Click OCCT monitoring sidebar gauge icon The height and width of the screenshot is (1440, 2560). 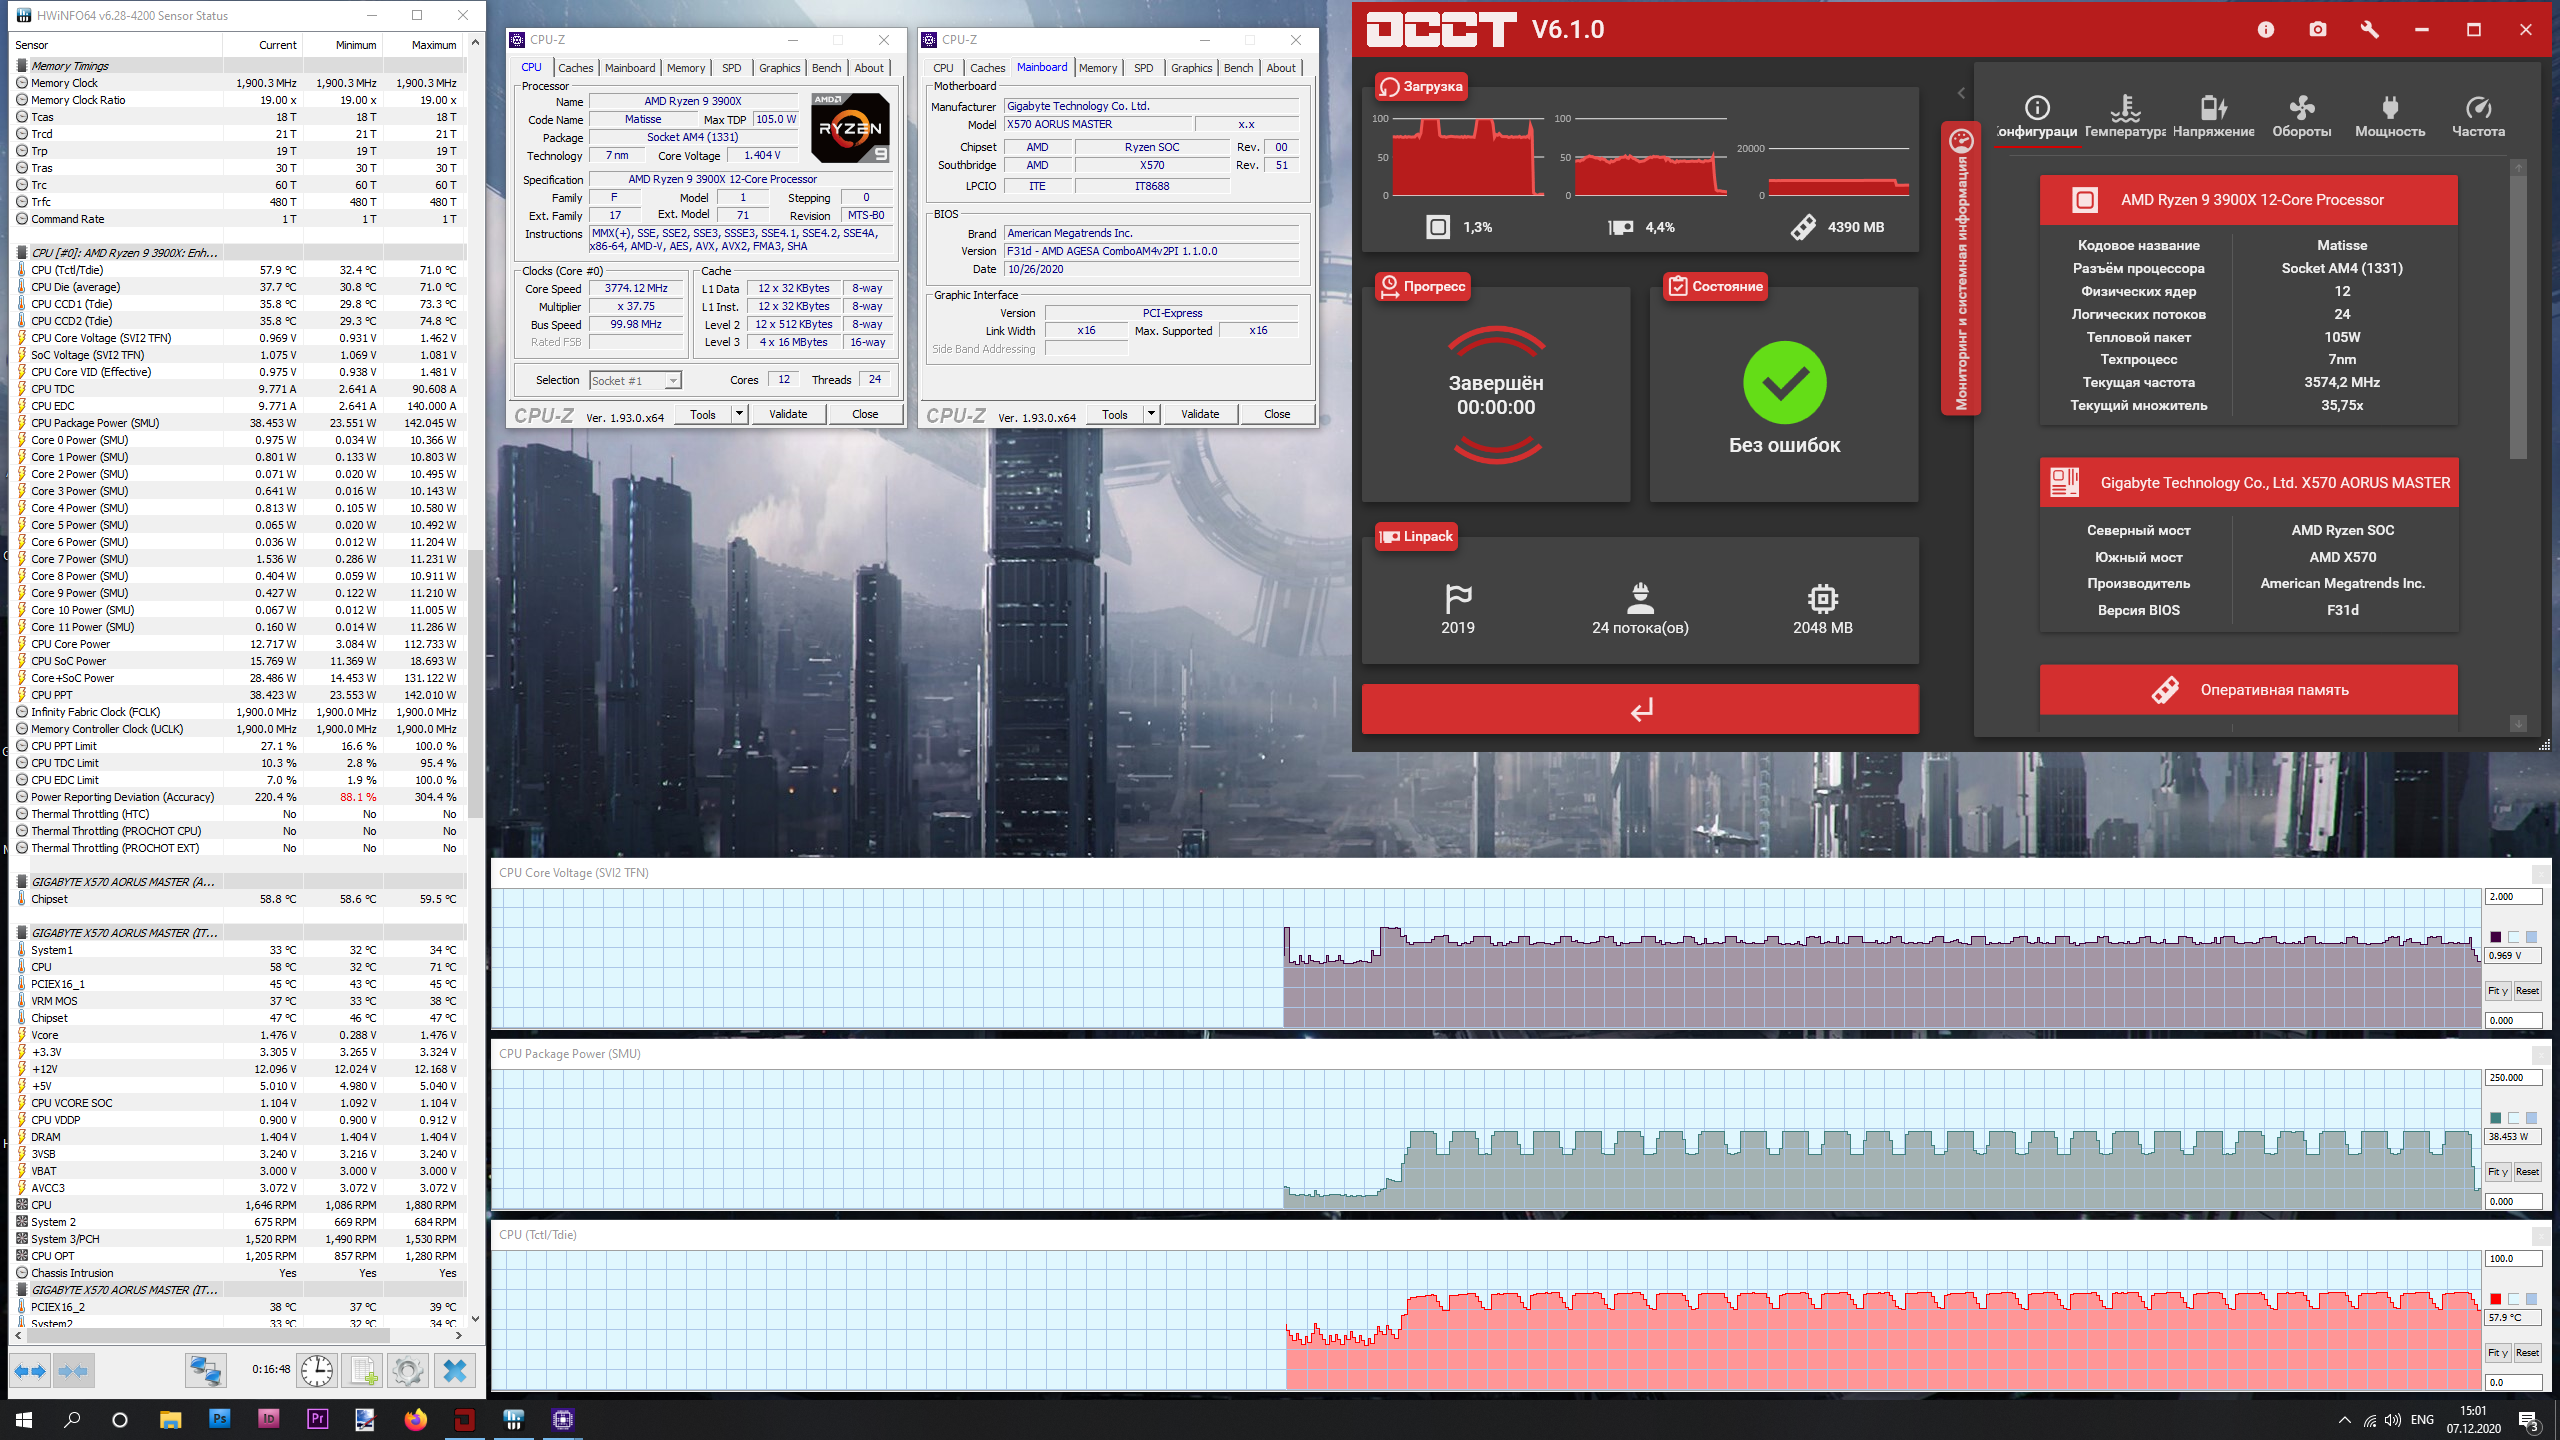(x=1961, y=141)
